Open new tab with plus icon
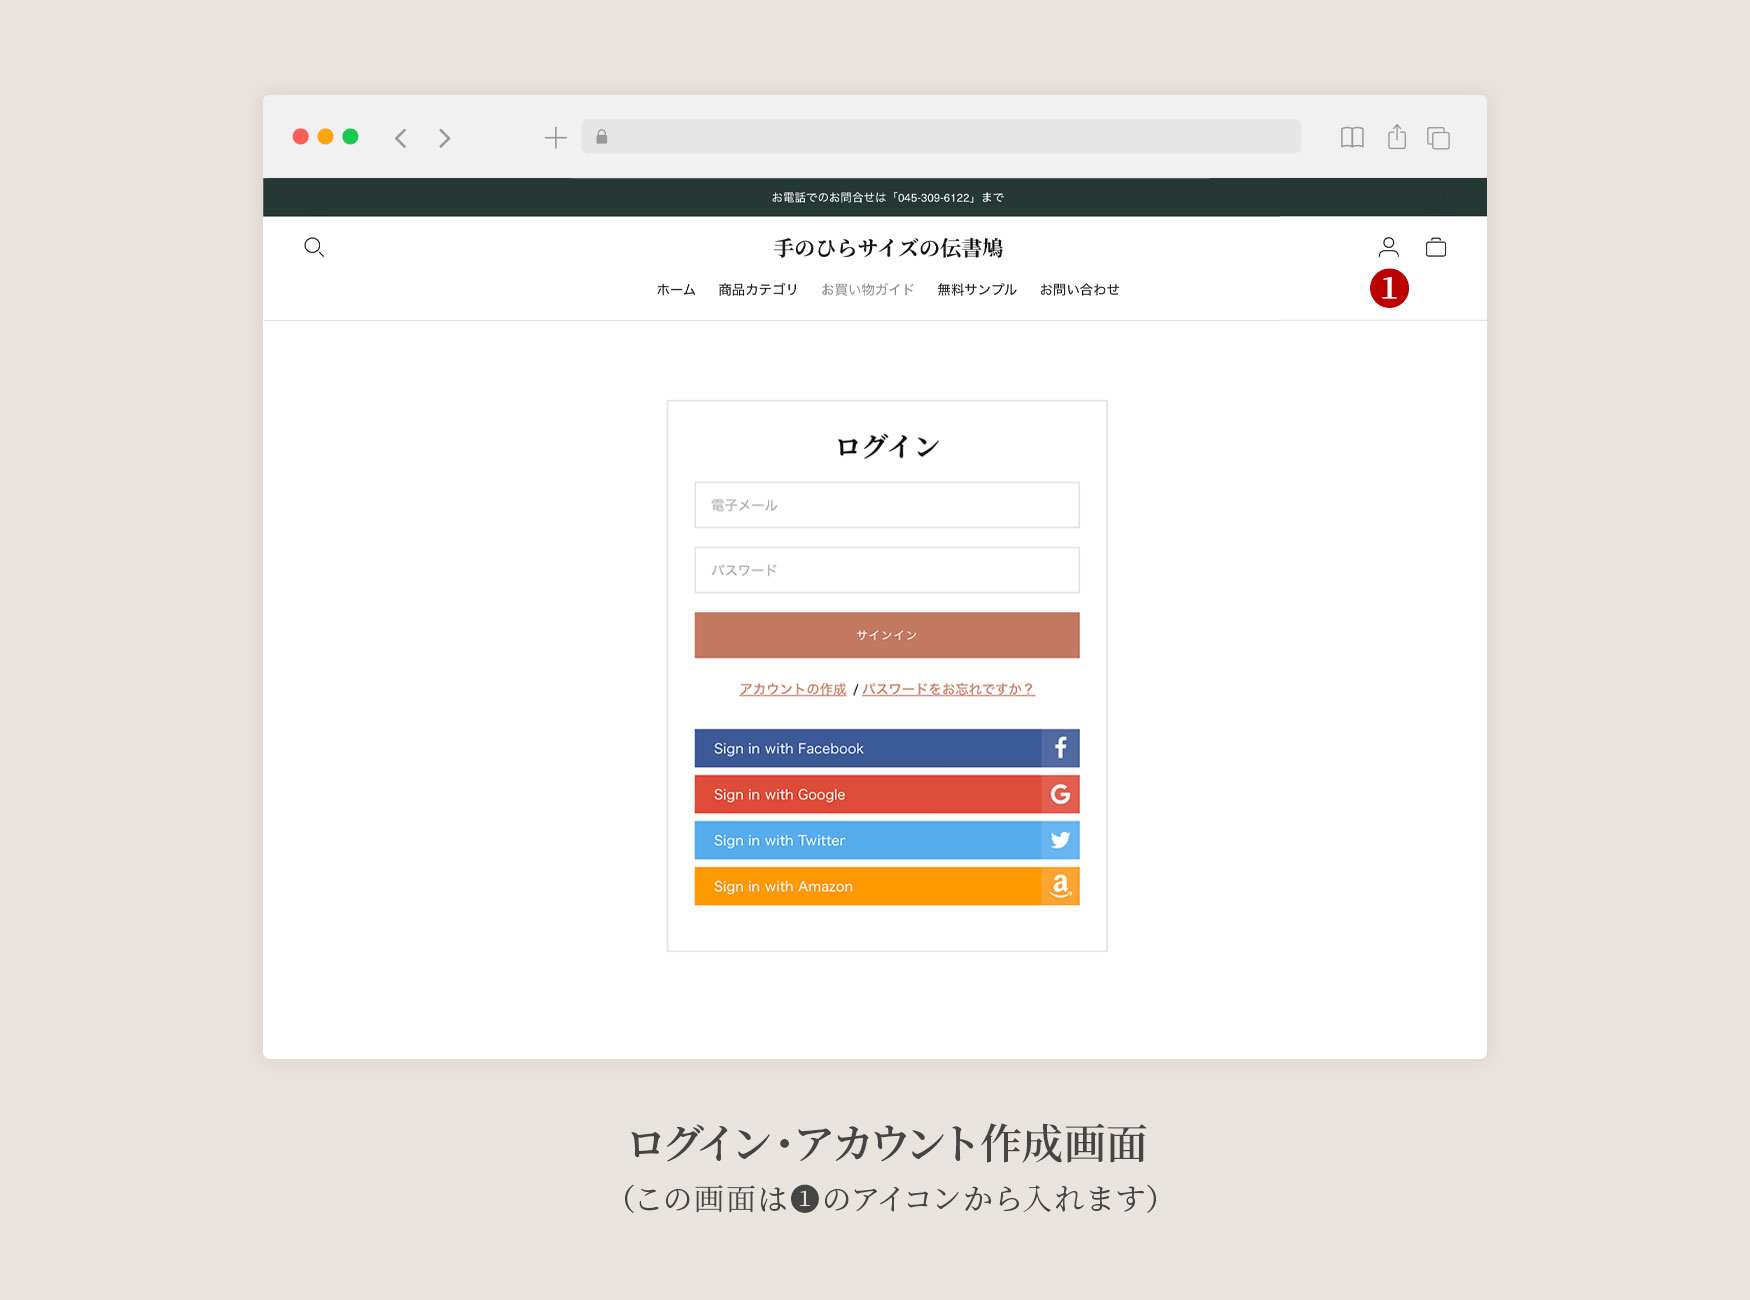1750x1300 pixels. click(556, 138)
